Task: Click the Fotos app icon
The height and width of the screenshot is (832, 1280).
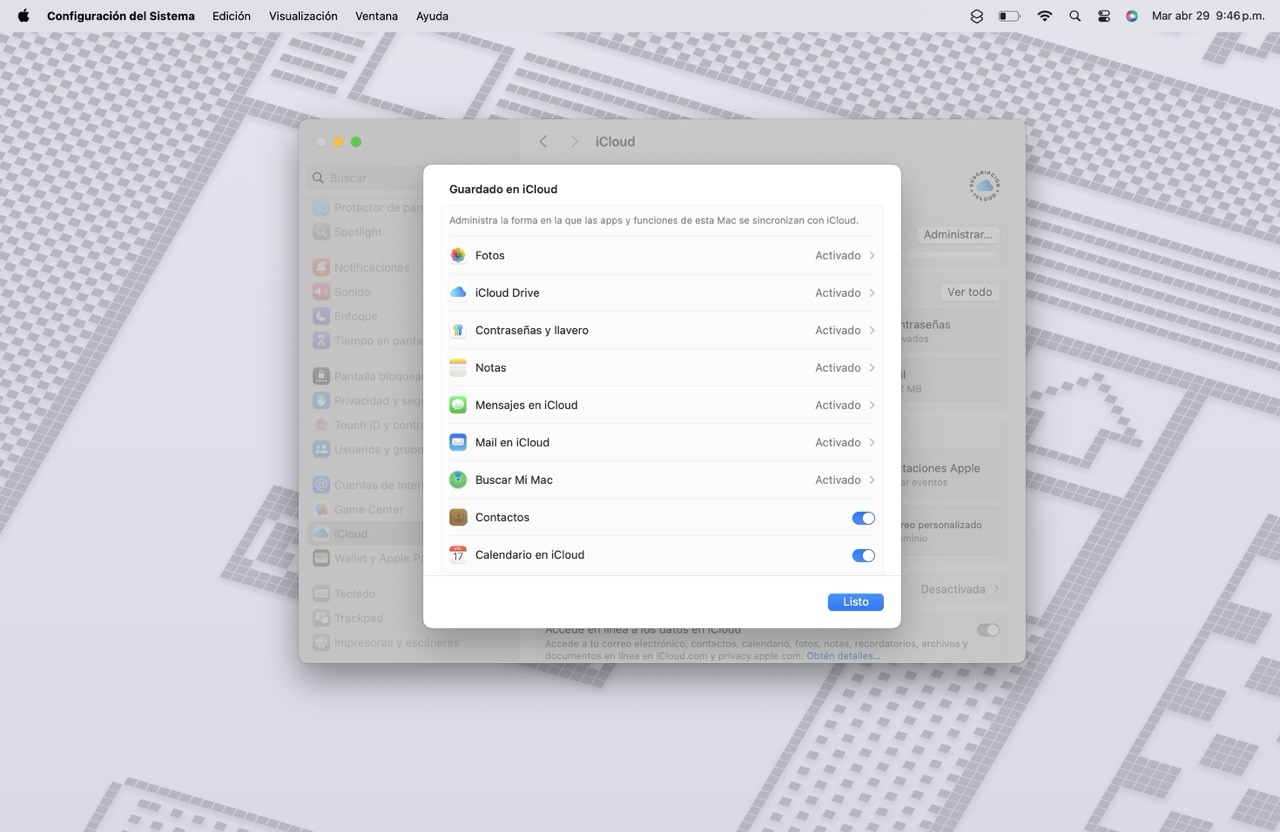Action: (x=458, y=255)
